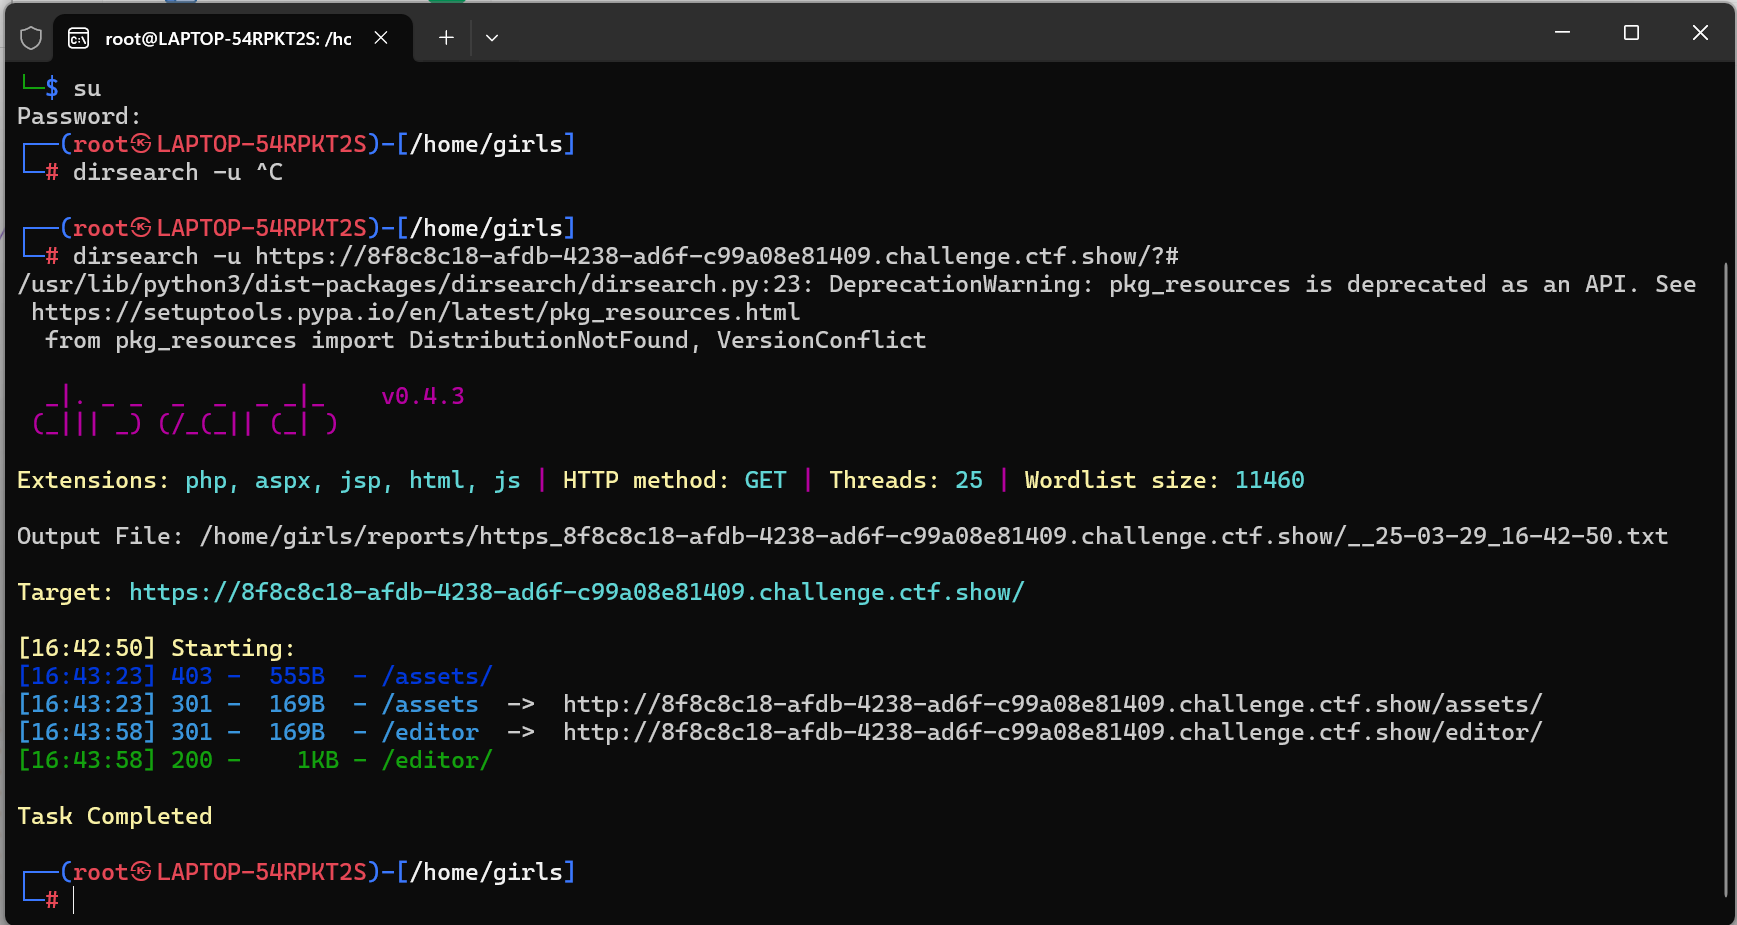Click the dirsearch.py:23 file path in the warning
The width and height of the screenshot is (1737, 925).
[x=415, y=284]
